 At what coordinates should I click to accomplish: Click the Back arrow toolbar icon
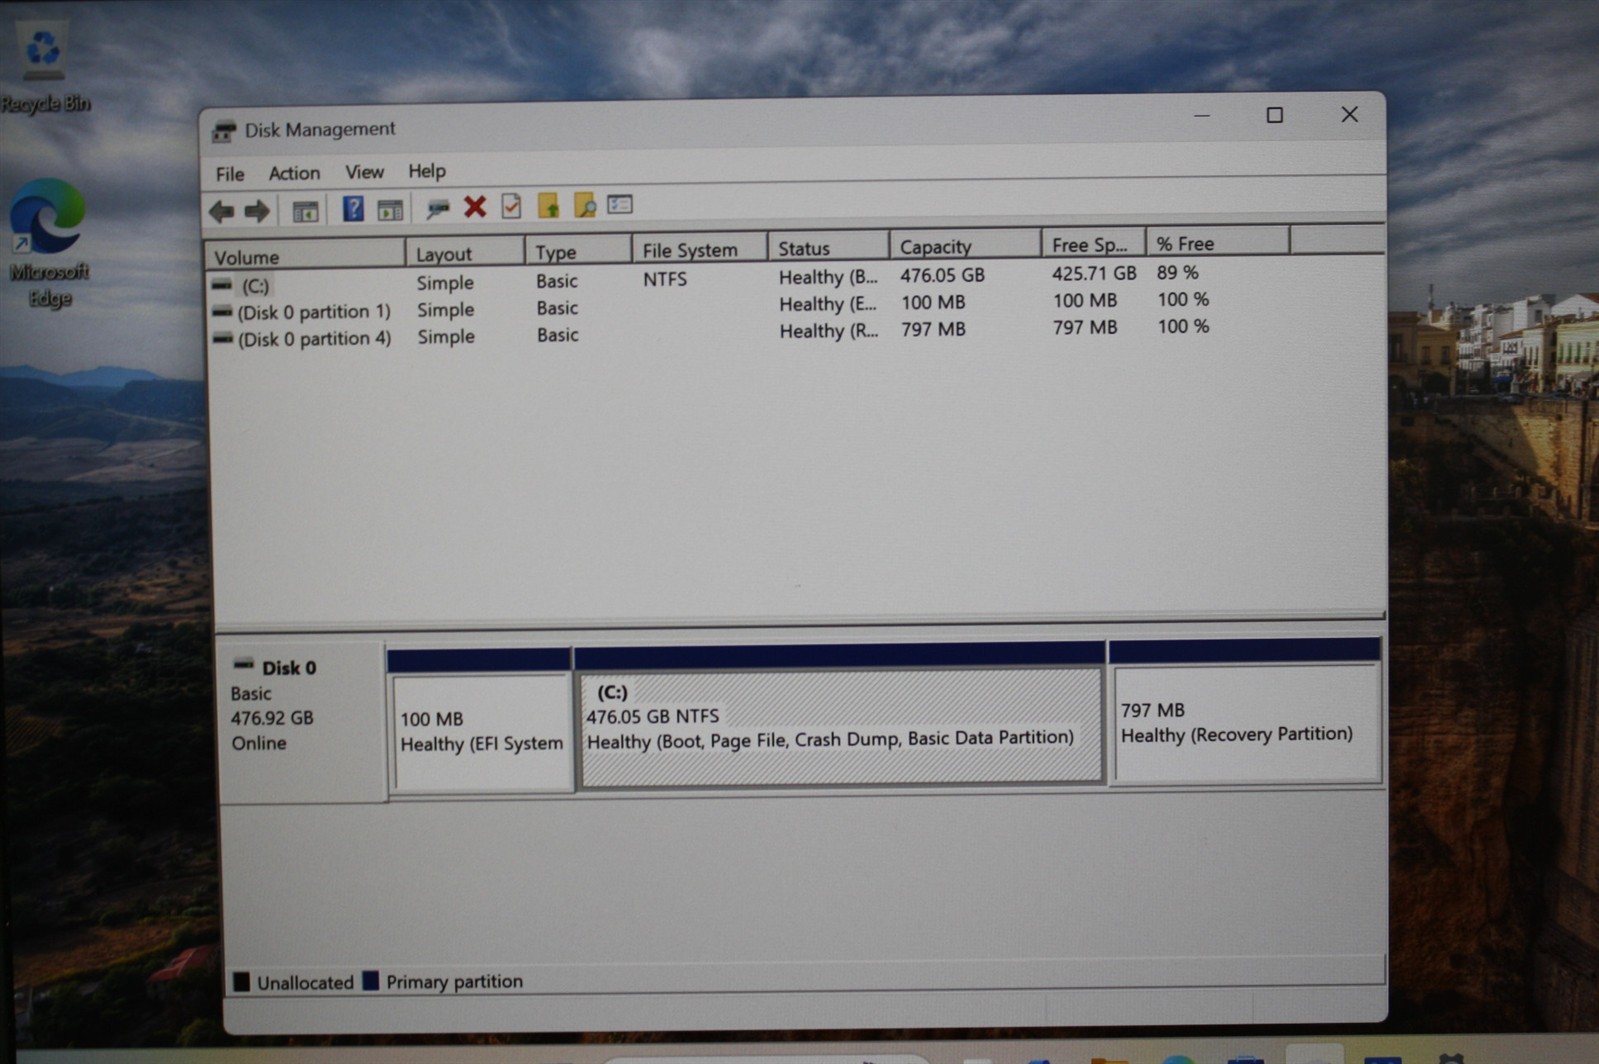[x=222, y=210]
